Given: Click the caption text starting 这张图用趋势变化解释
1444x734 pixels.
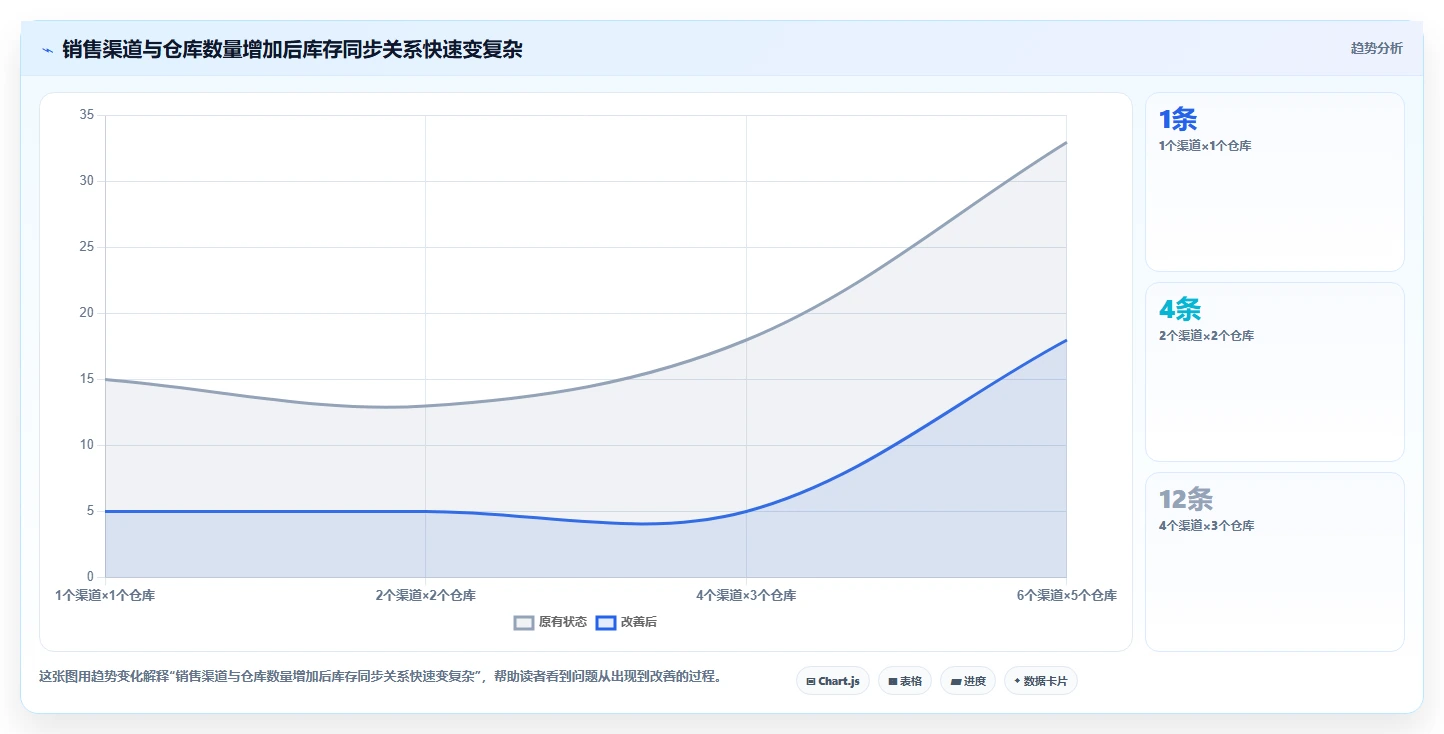Looking at the screenshot, I should (380, 677).
